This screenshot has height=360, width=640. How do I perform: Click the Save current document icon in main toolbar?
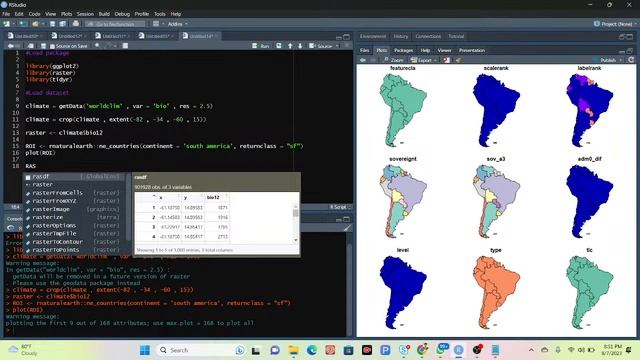pos(52,24)
